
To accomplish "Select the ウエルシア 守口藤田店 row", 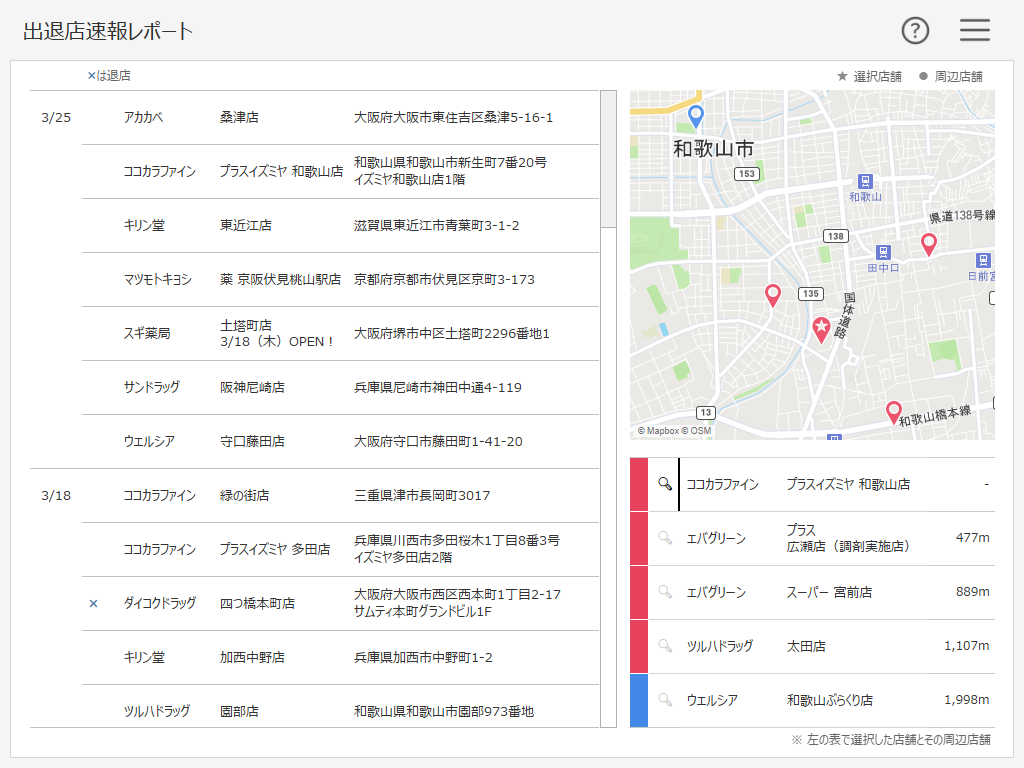I will [340, 441].
